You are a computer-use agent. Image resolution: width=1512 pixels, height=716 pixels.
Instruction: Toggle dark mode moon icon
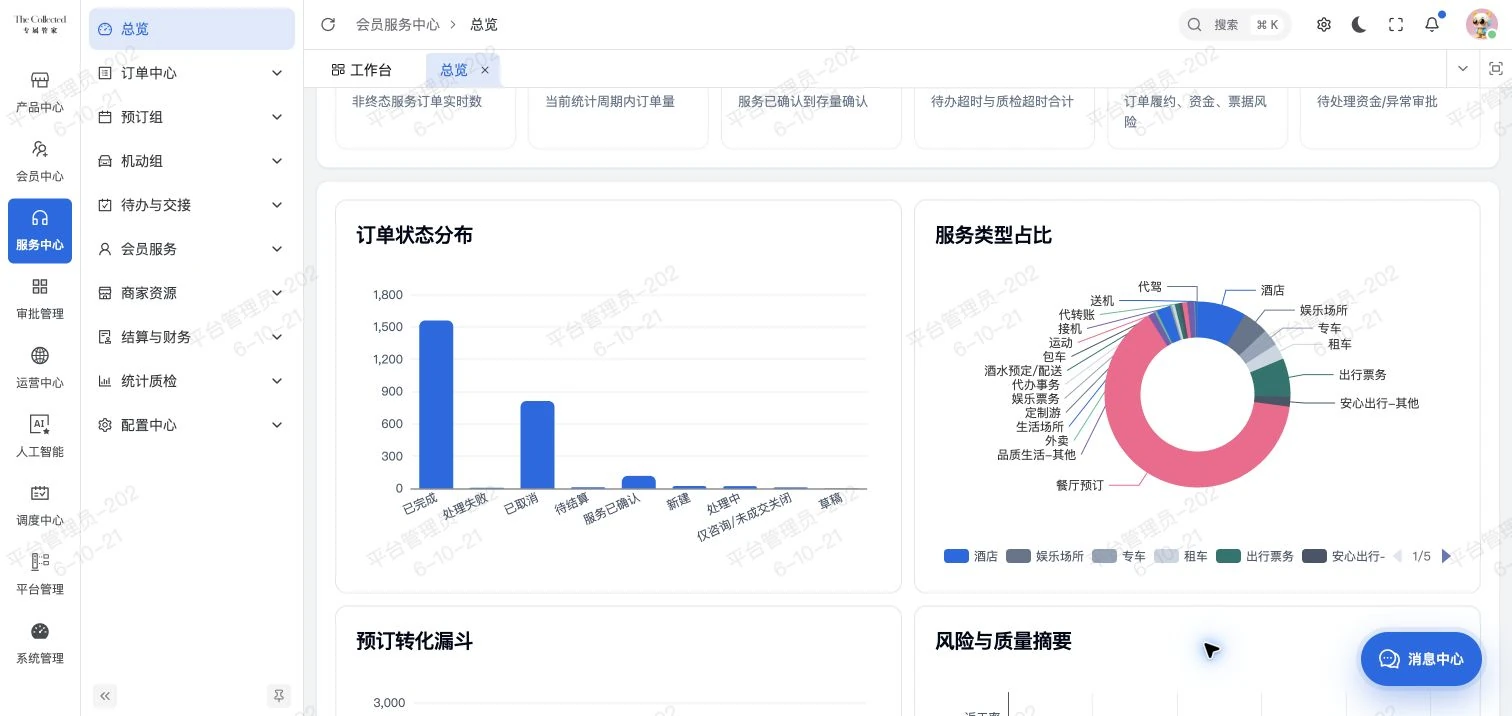pos(1359,25)
